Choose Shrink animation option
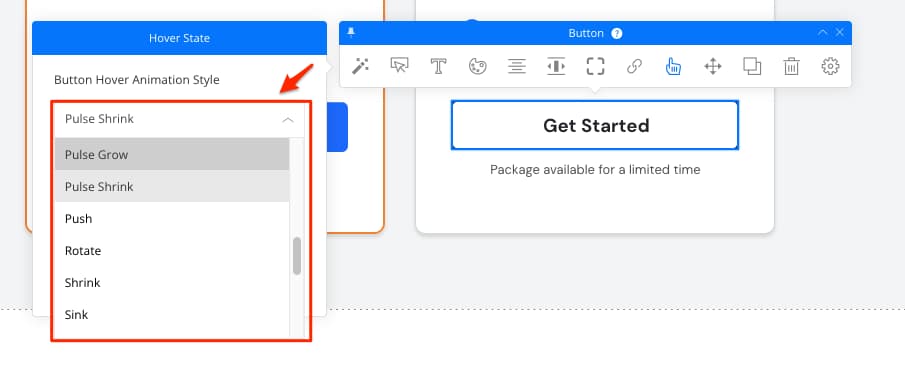 (172, 283)
